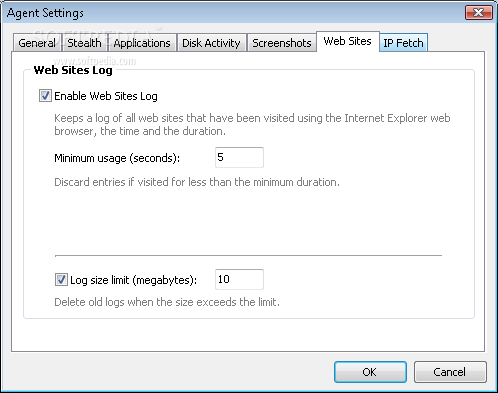Click the Delete old logs description text

167,302
